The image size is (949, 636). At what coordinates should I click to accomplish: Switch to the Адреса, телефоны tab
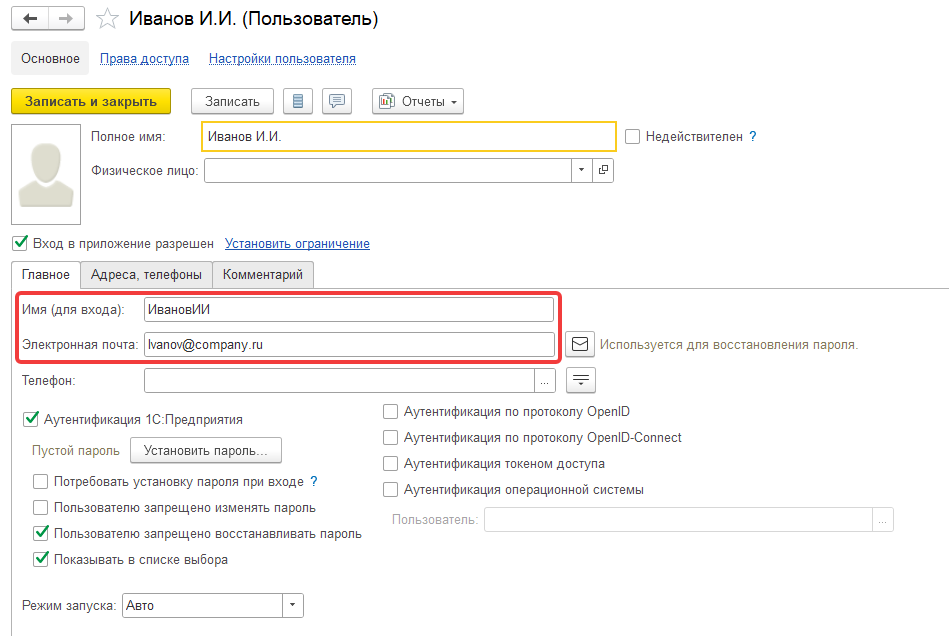tap(146, 275)
